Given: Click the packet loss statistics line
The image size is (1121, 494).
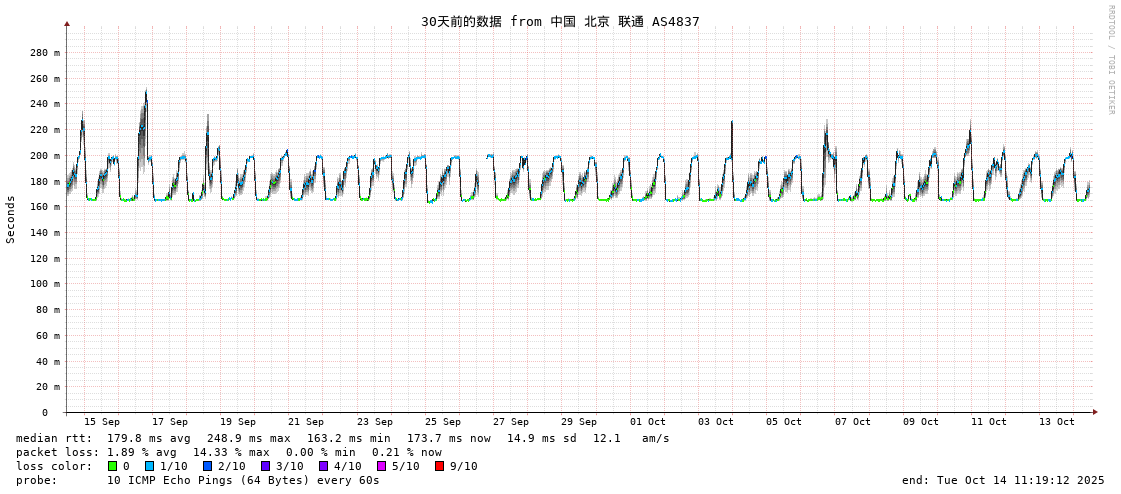Looking at the screenshot, I should (x=228, y=452).
